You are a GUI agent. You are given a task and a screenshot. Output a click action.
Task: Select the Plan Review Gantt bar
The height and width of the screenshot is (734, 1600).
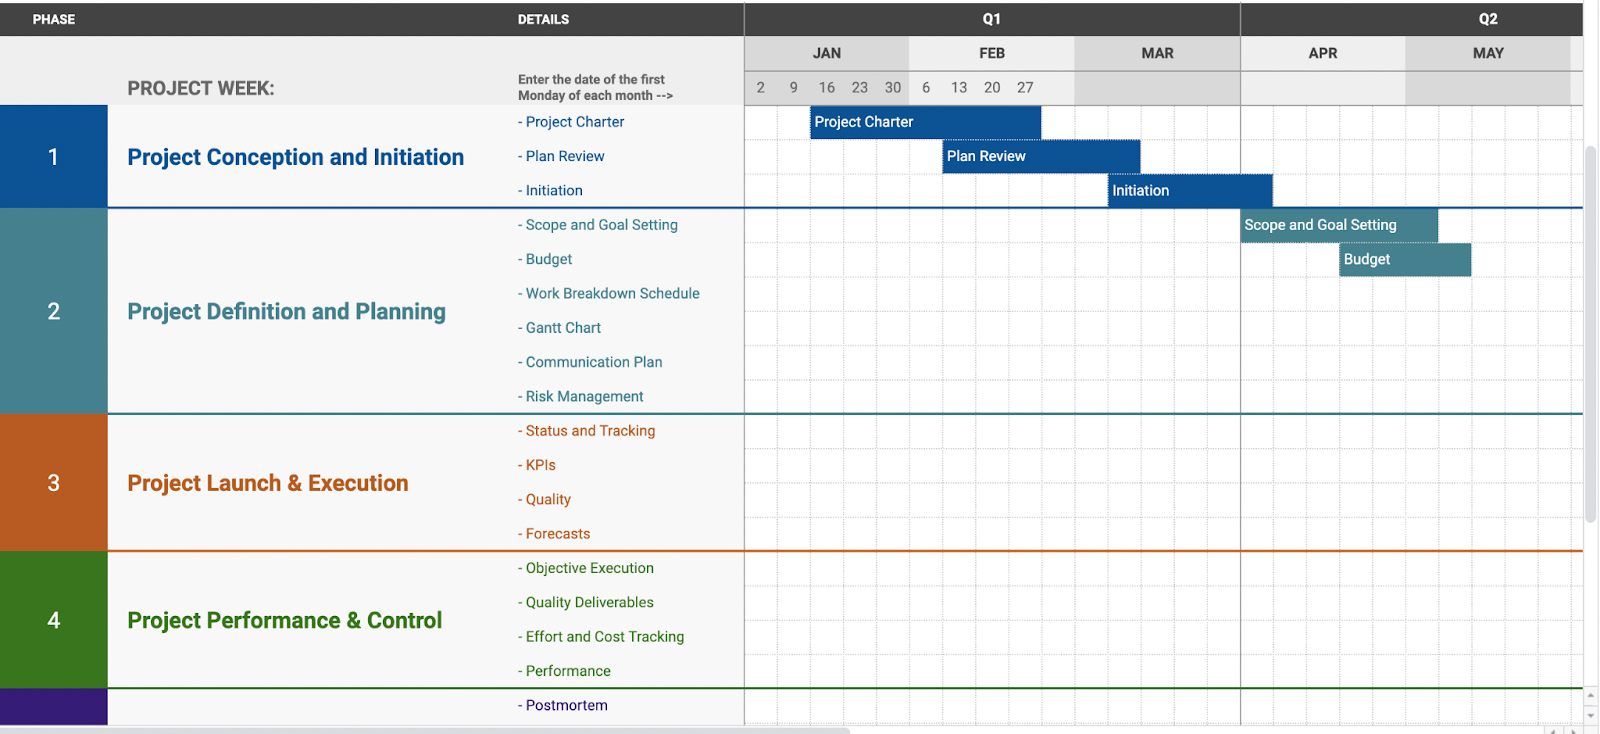tap(1040, 156)
